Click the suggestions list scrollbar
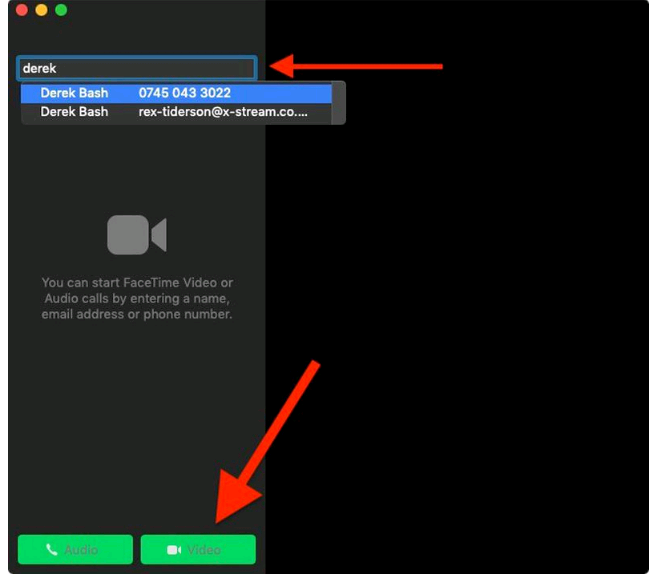Image resolution: width=651 pixels, height=577 pixels. [338, 103]
